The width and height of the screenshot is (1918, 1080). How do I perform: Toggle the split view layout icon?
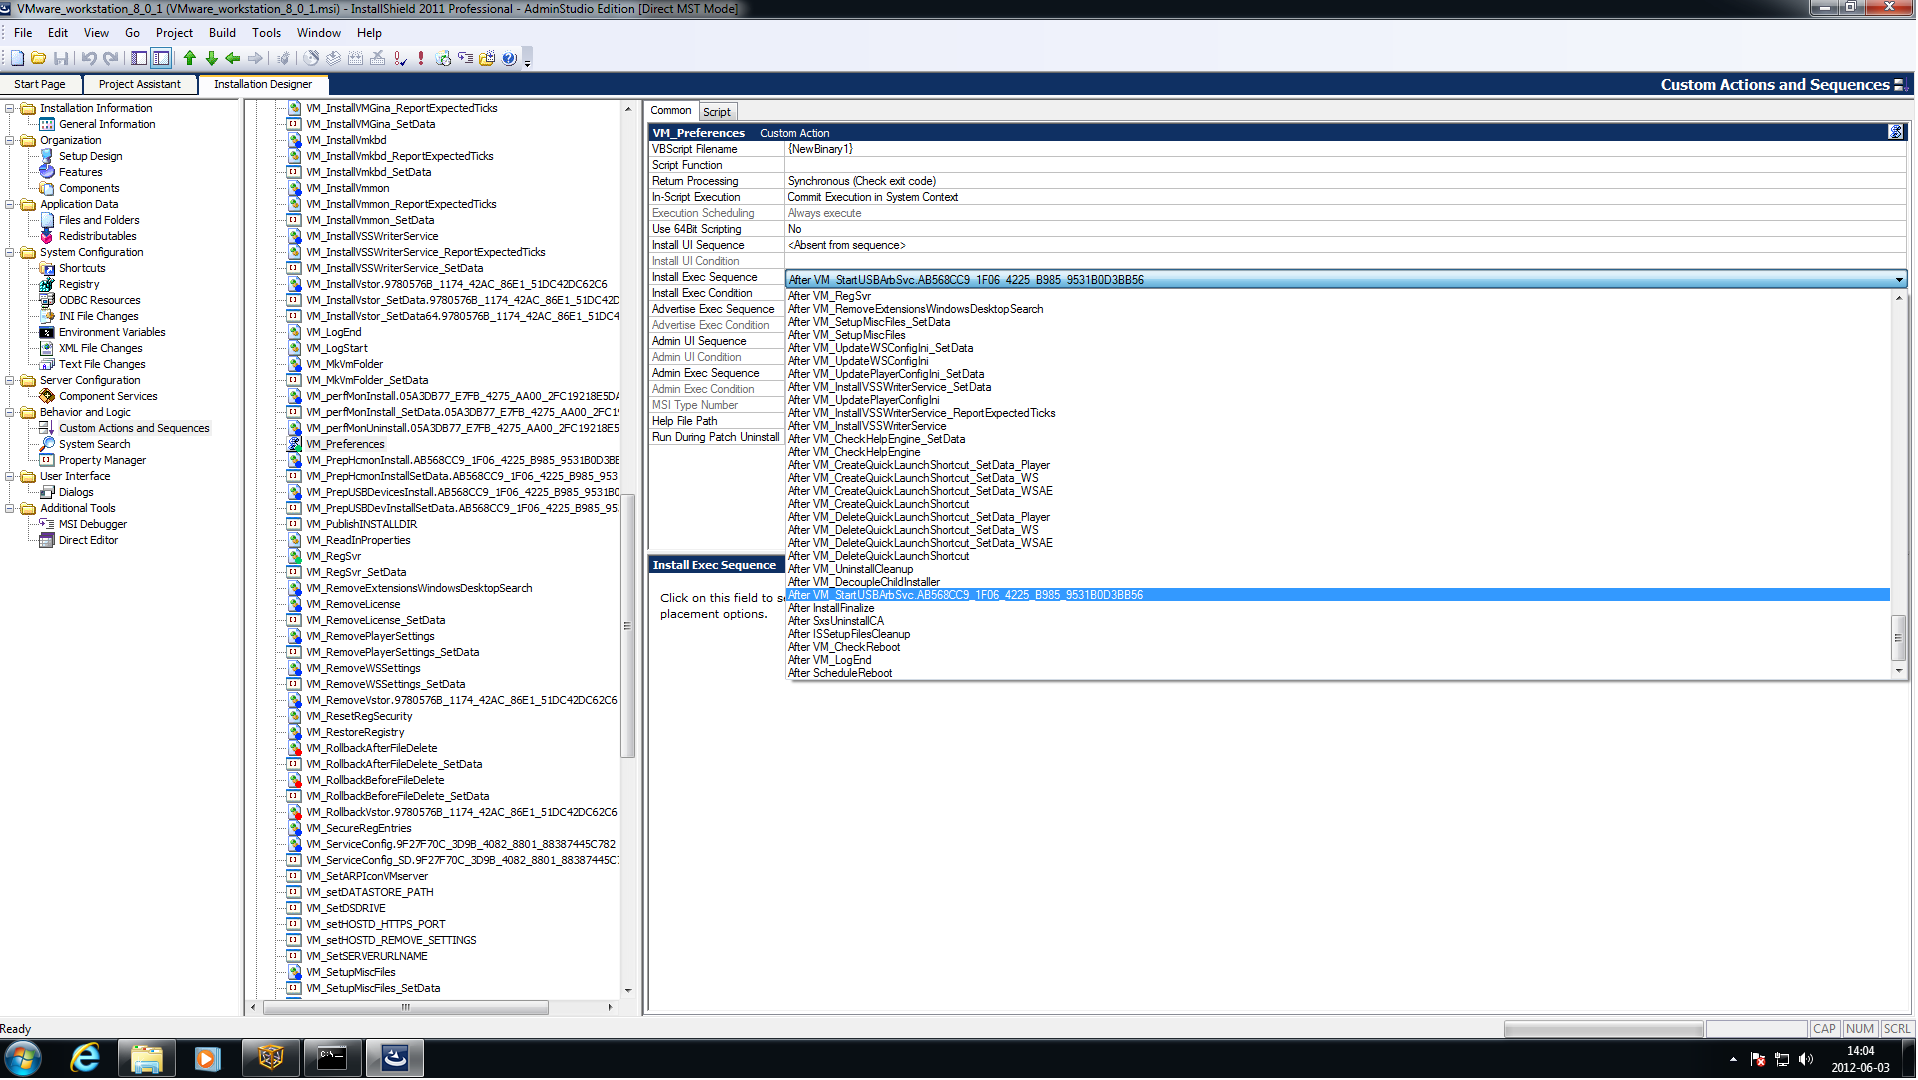(x=160, y=57)
